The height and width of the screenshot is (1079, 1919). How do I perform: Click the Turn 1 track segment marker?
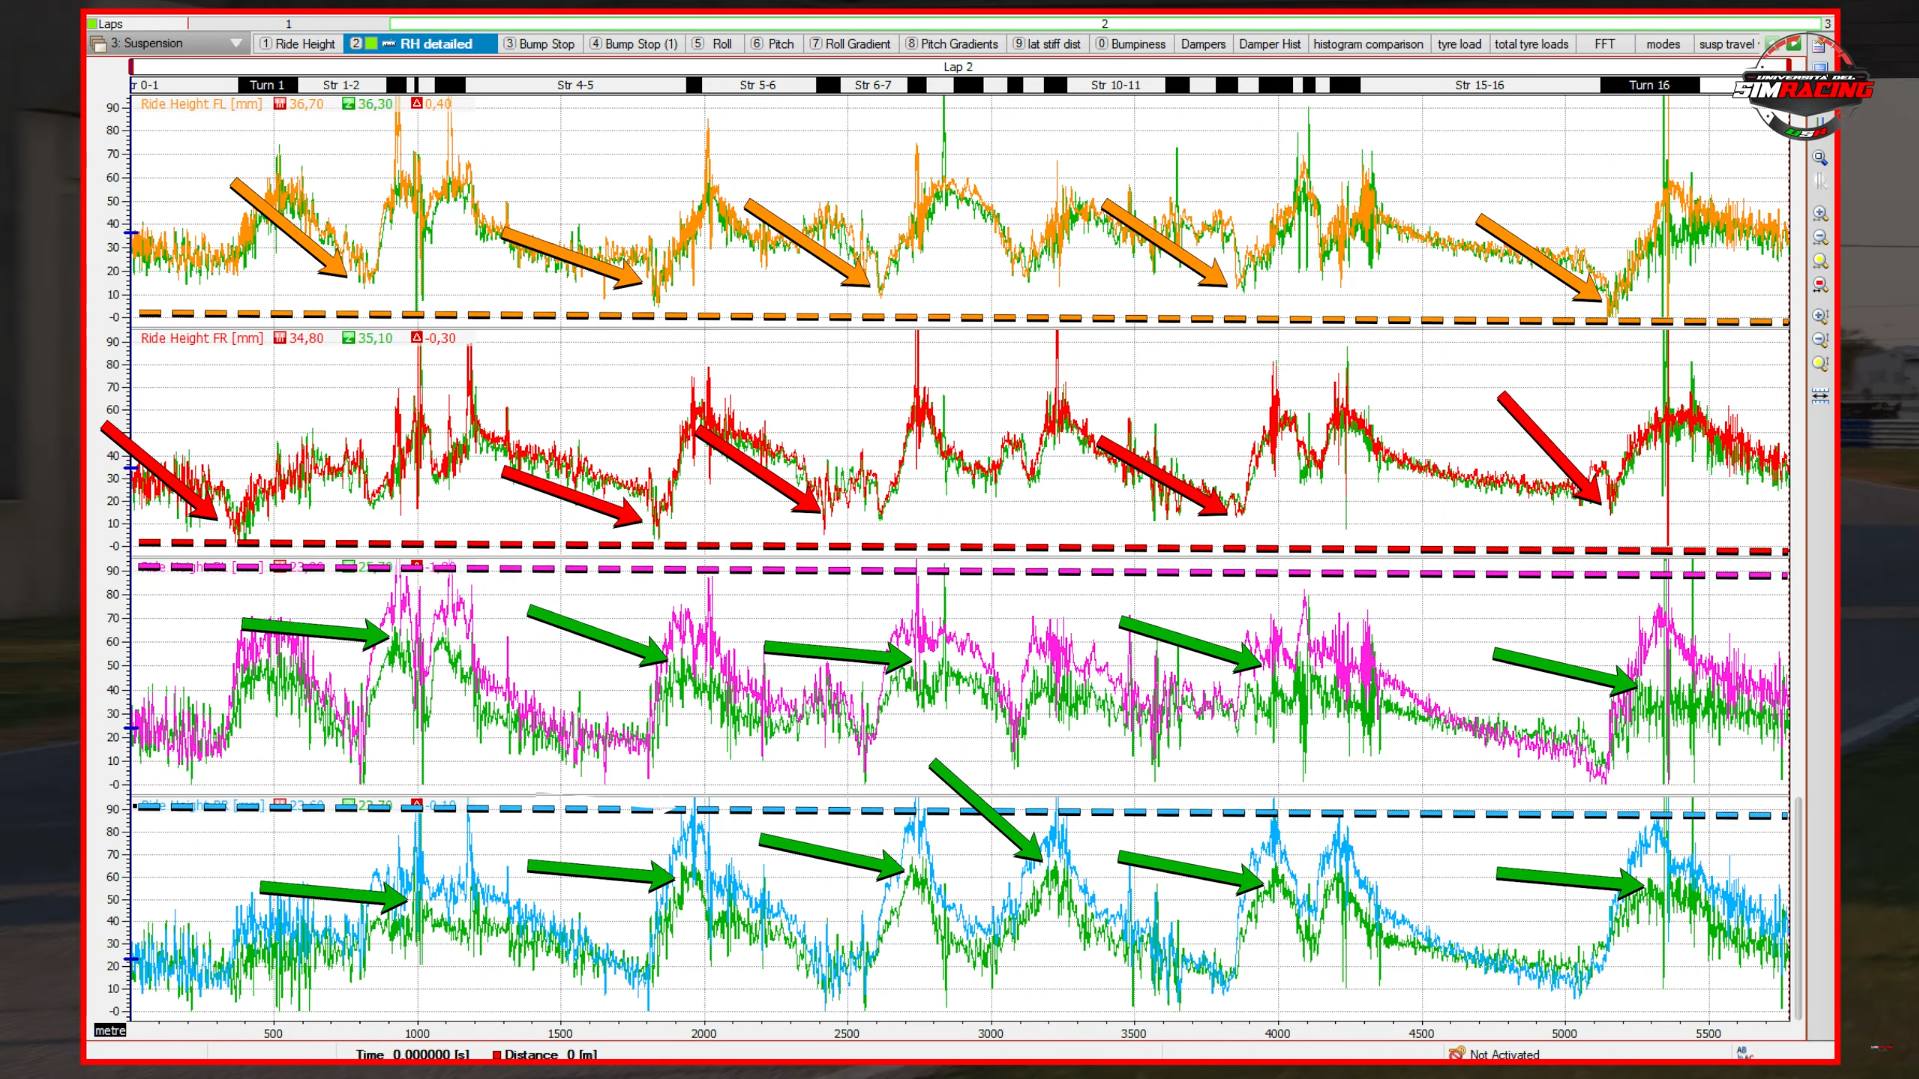[267, 85]
